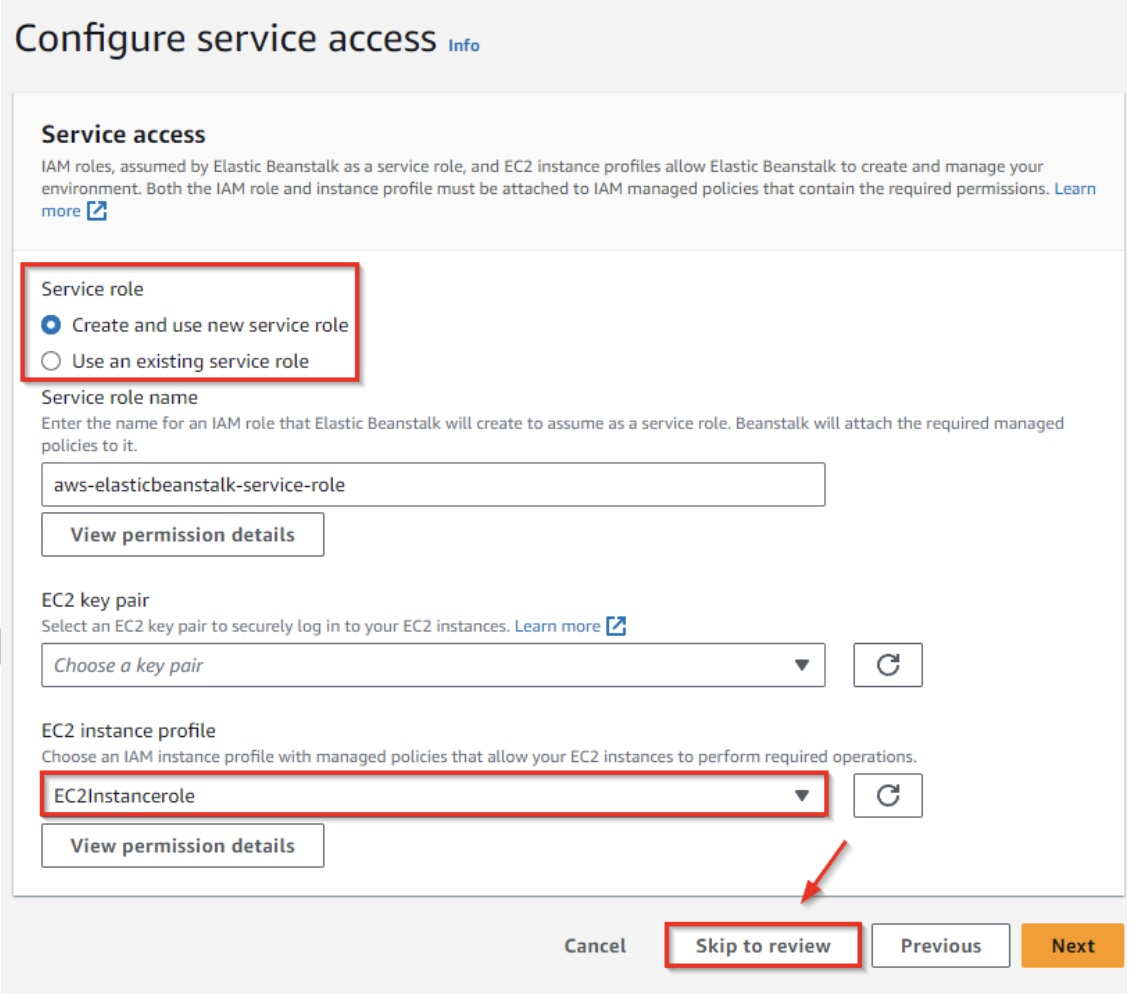
Task: Open the Info link beside the page title
Action: tap(463, 46)
